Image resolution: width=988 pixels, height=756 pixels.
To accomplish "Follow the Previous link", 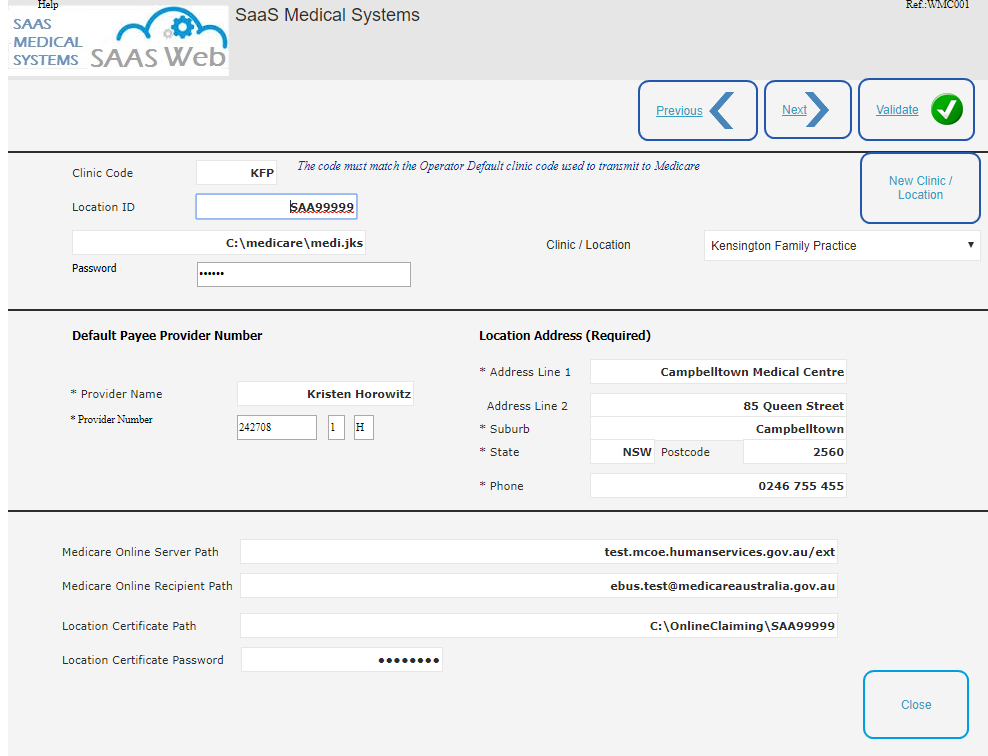I will (x=679, y=111).
